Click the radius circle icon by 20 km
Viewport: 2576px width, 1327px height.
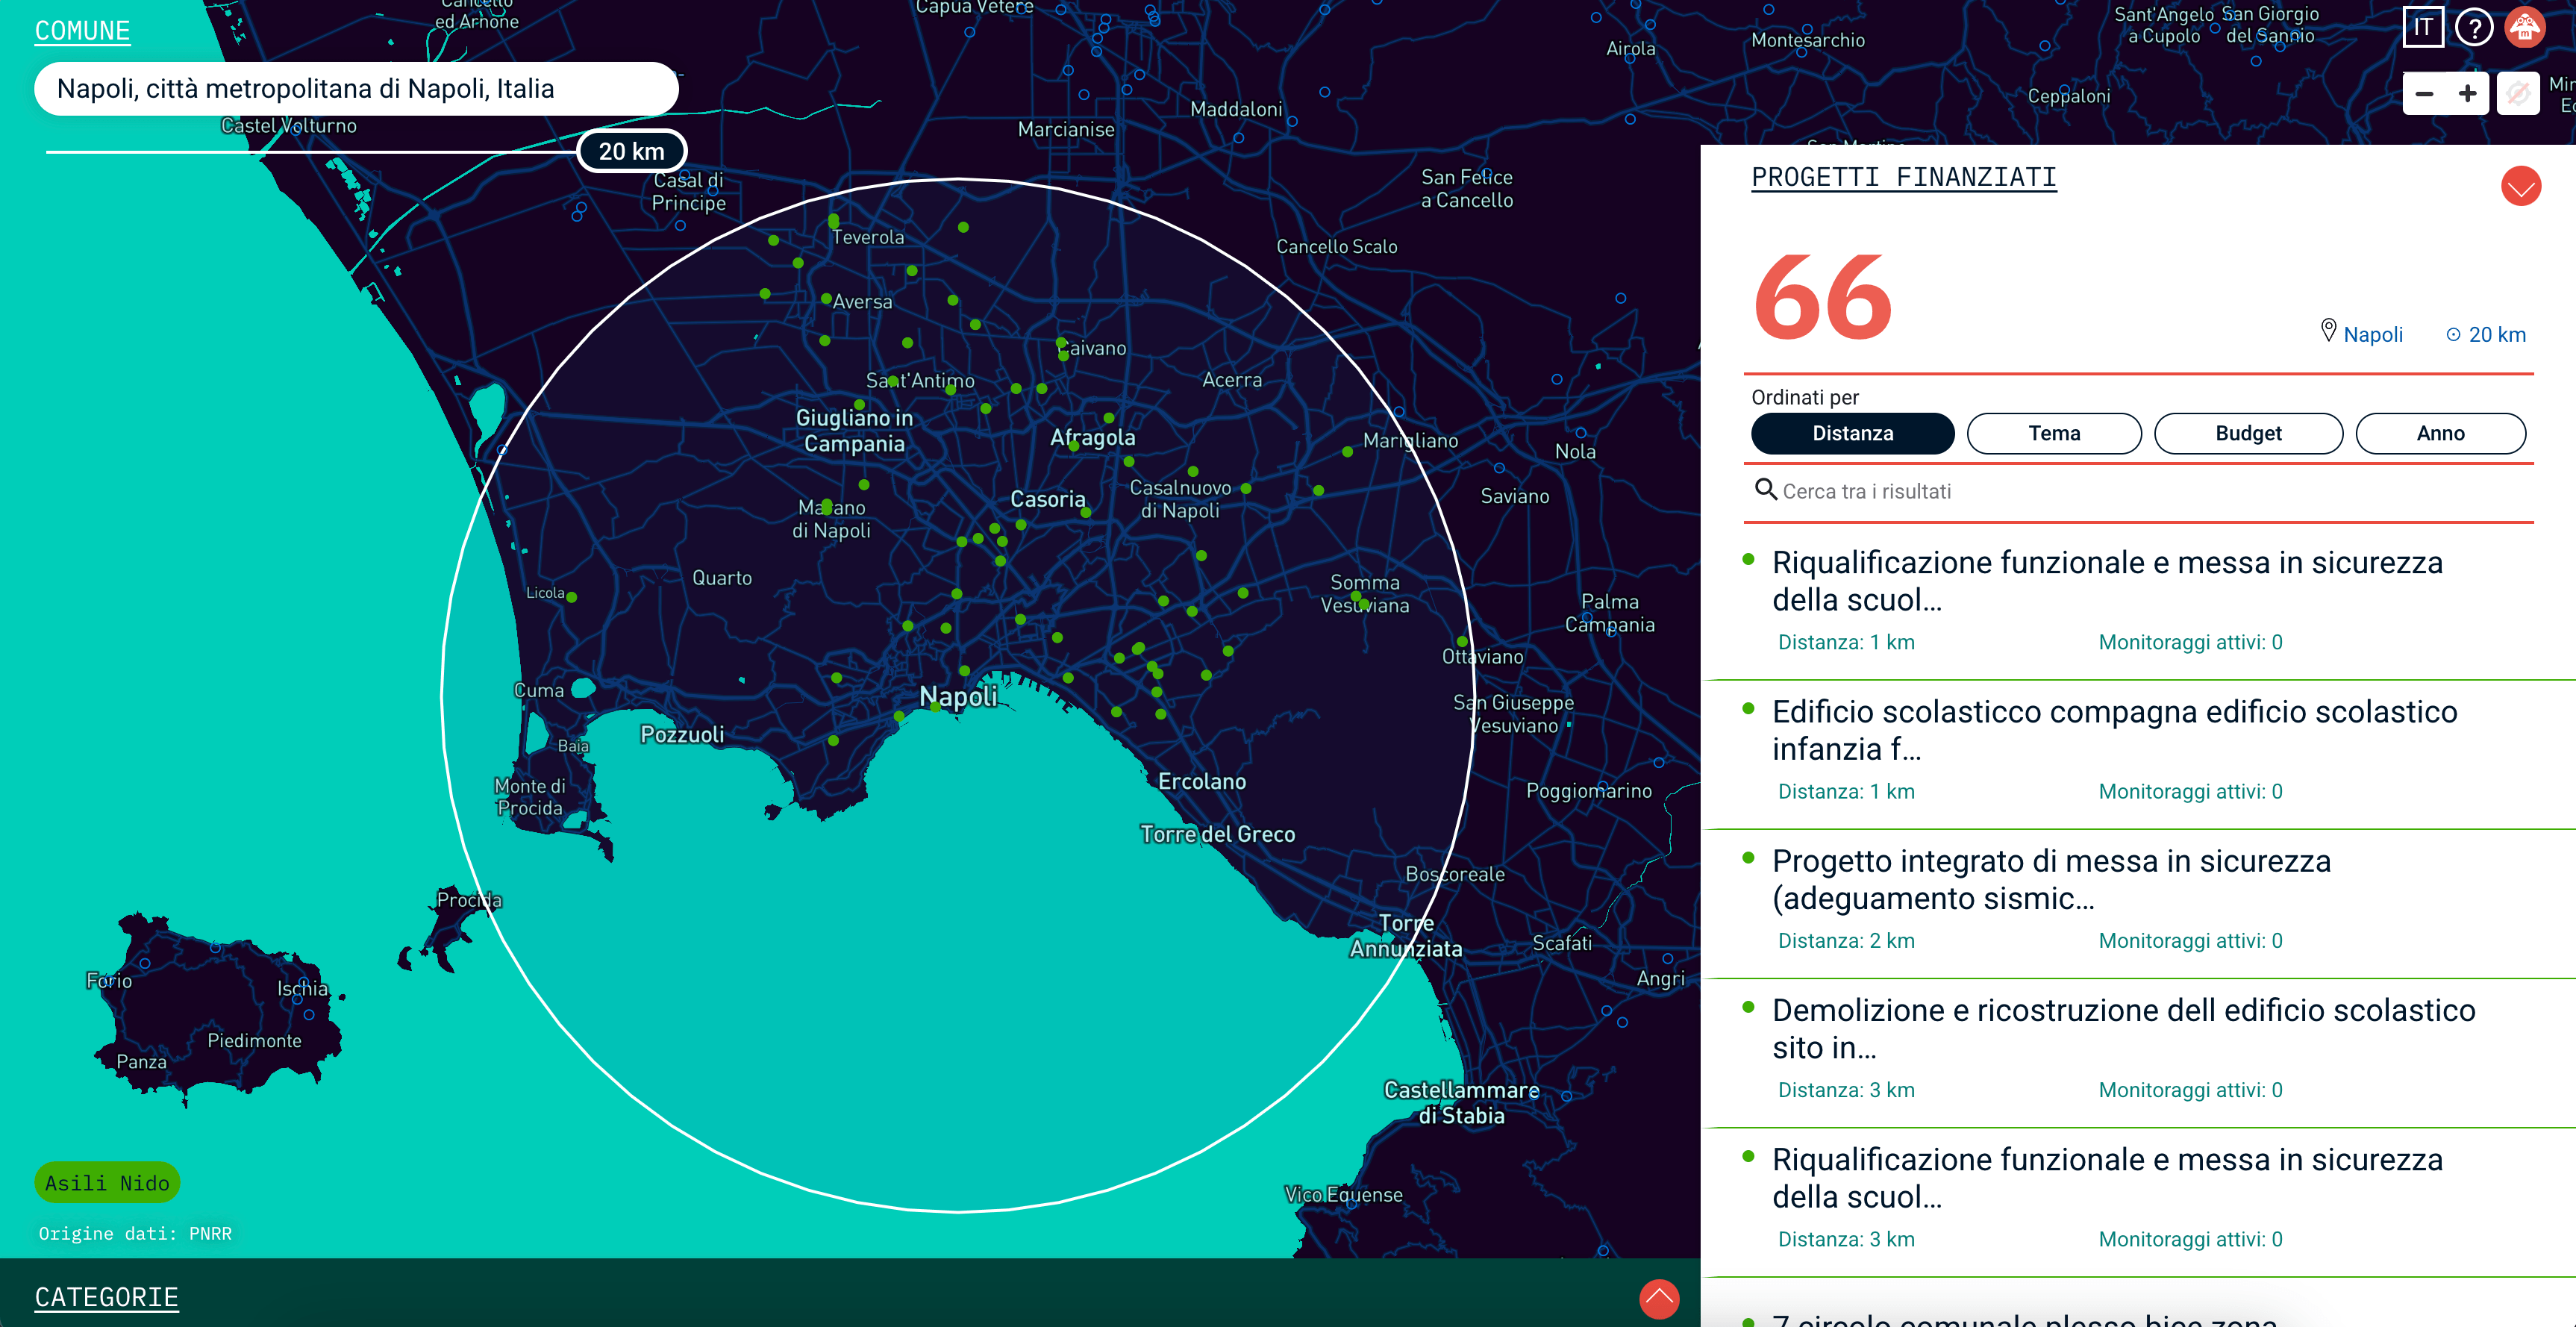[2453, 335]
